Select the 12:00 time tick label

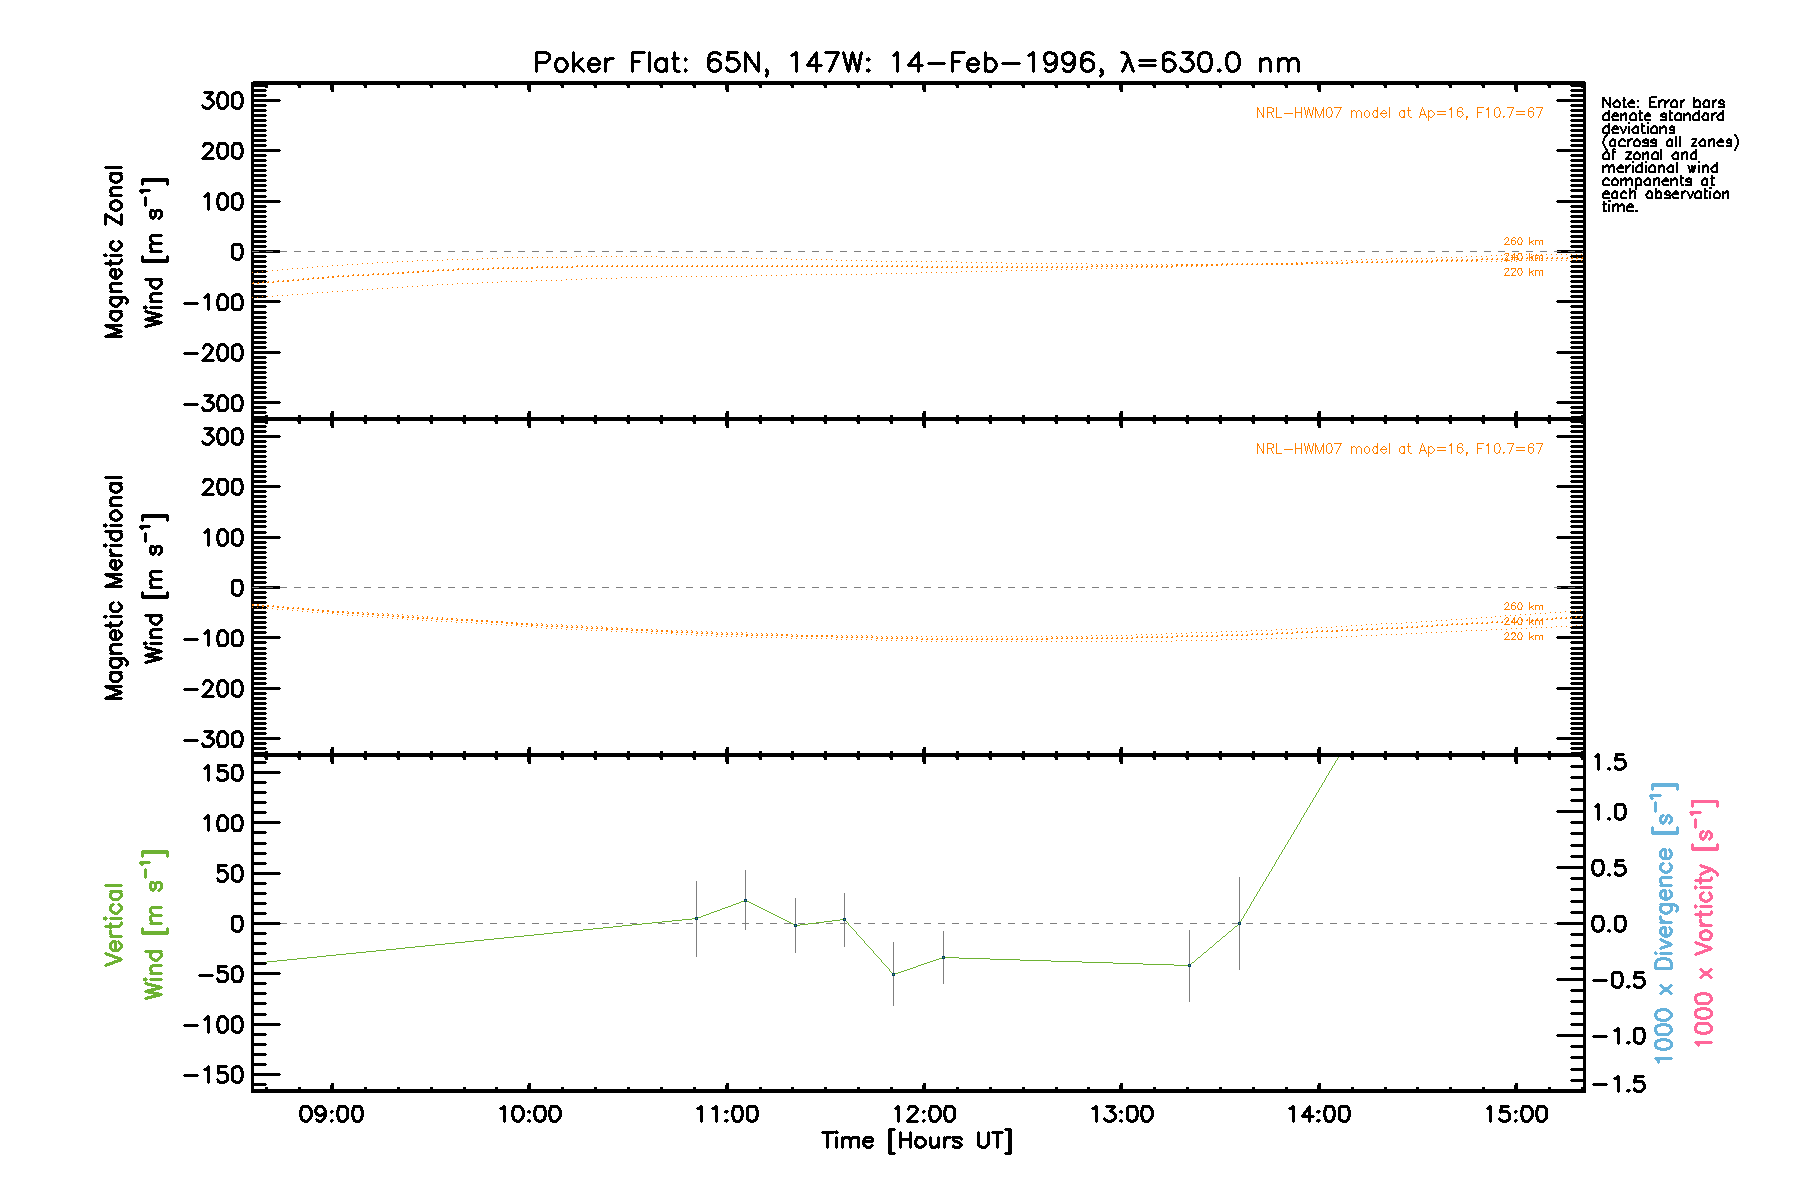[924, 1115]
